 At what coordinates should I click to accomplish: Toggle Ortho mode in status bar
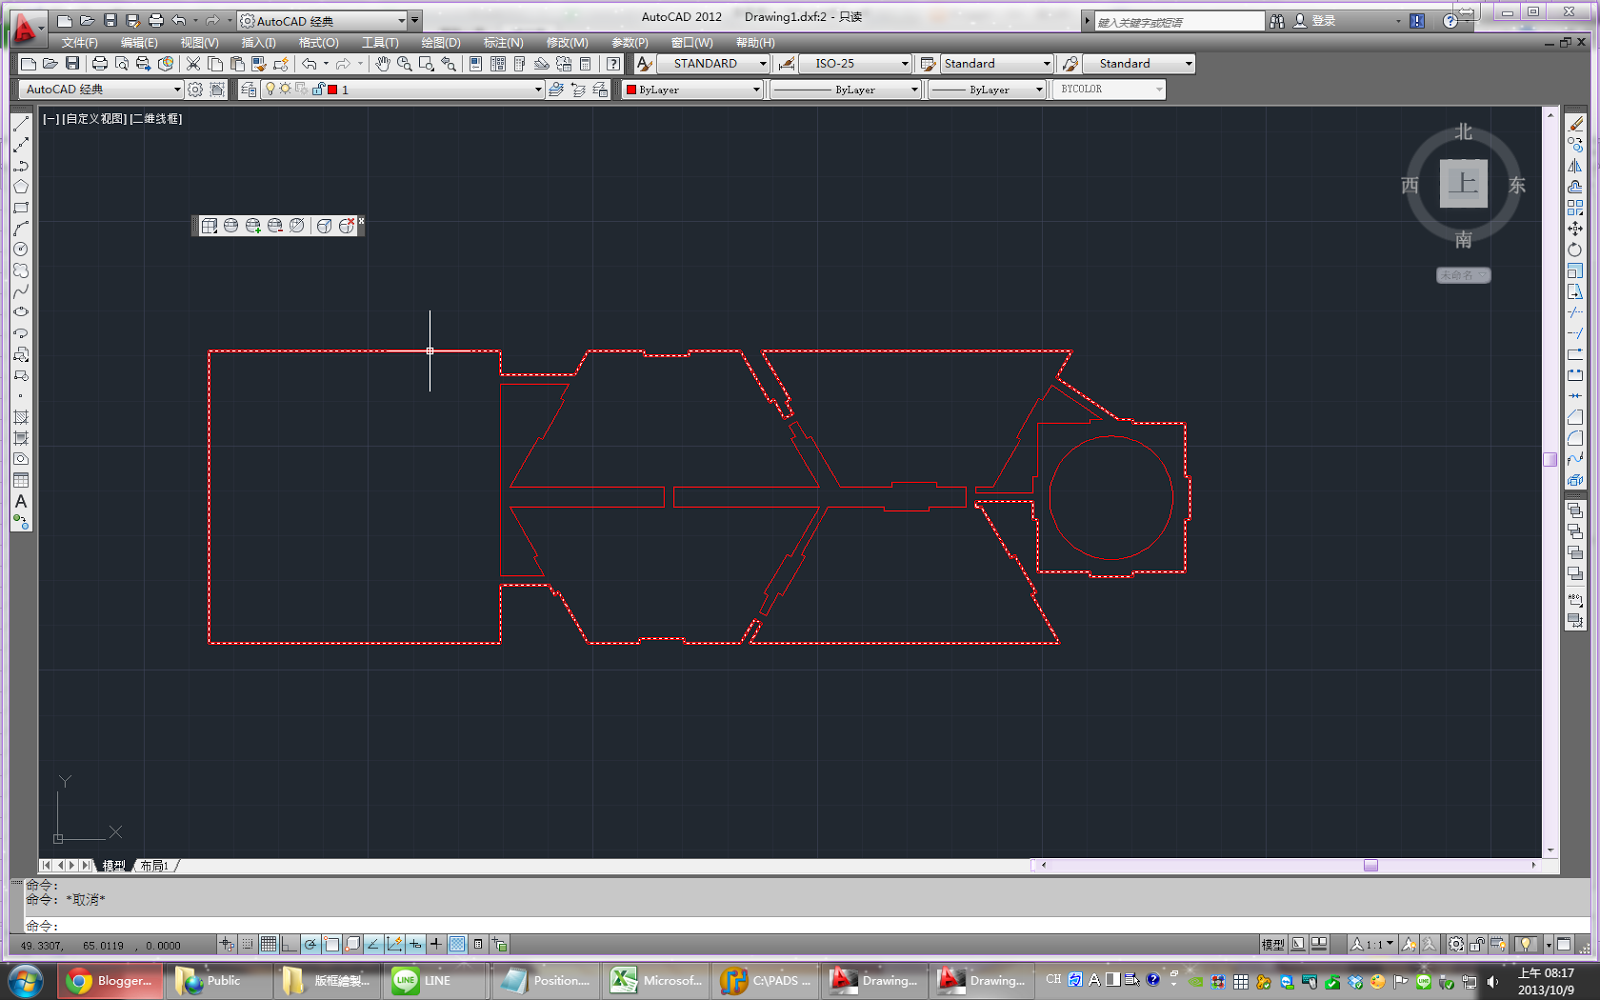[x=289, y=944]
